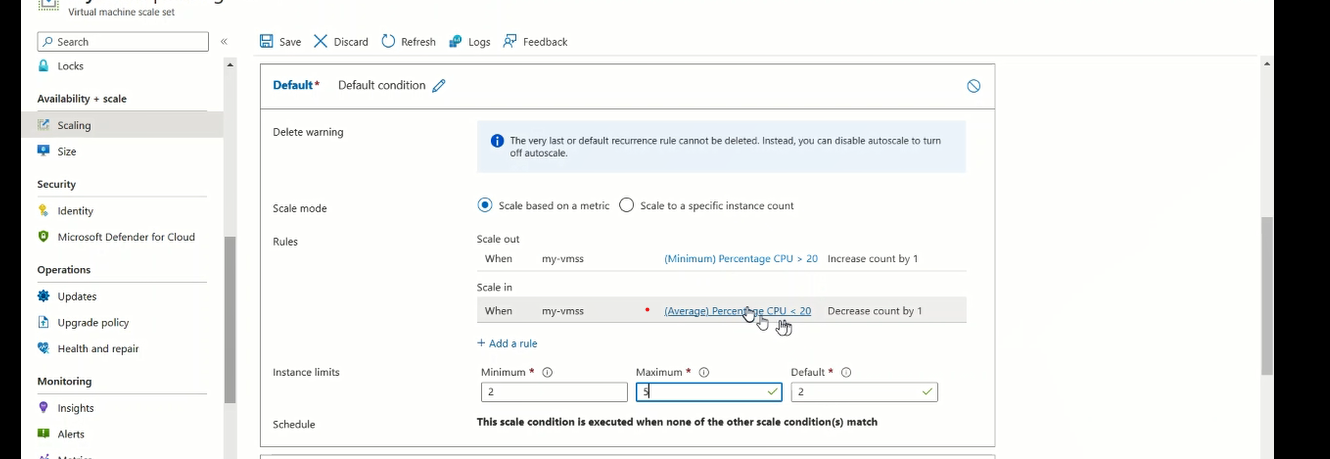Click the Minimum instance limit field

click(x=553, y=393)
